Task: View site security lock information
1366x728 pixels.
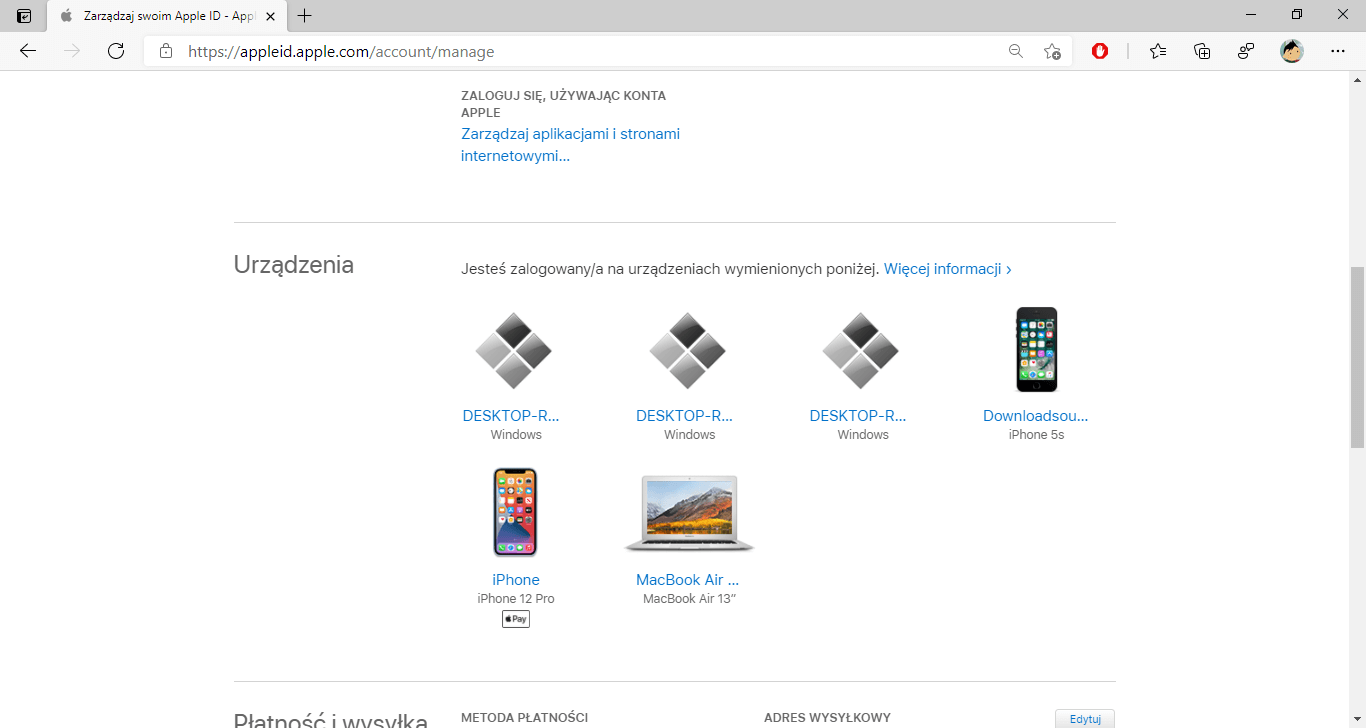Action: click(166, 51)
